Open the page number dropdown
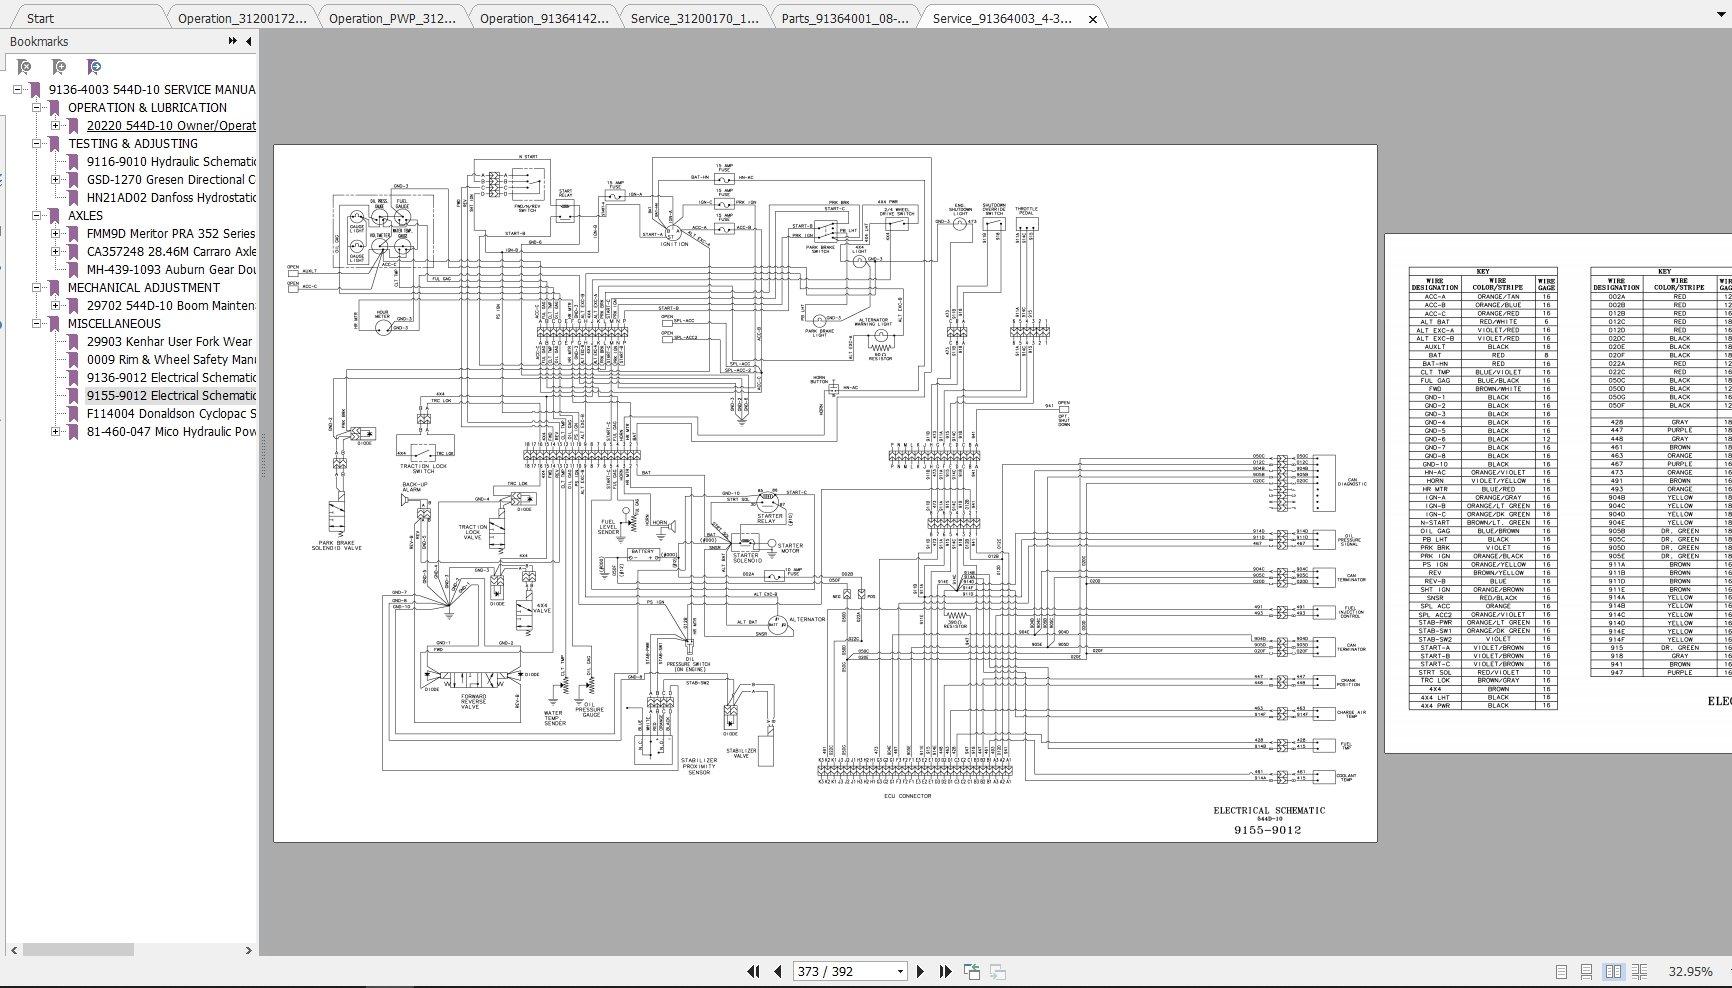 [x=900, y=971]
